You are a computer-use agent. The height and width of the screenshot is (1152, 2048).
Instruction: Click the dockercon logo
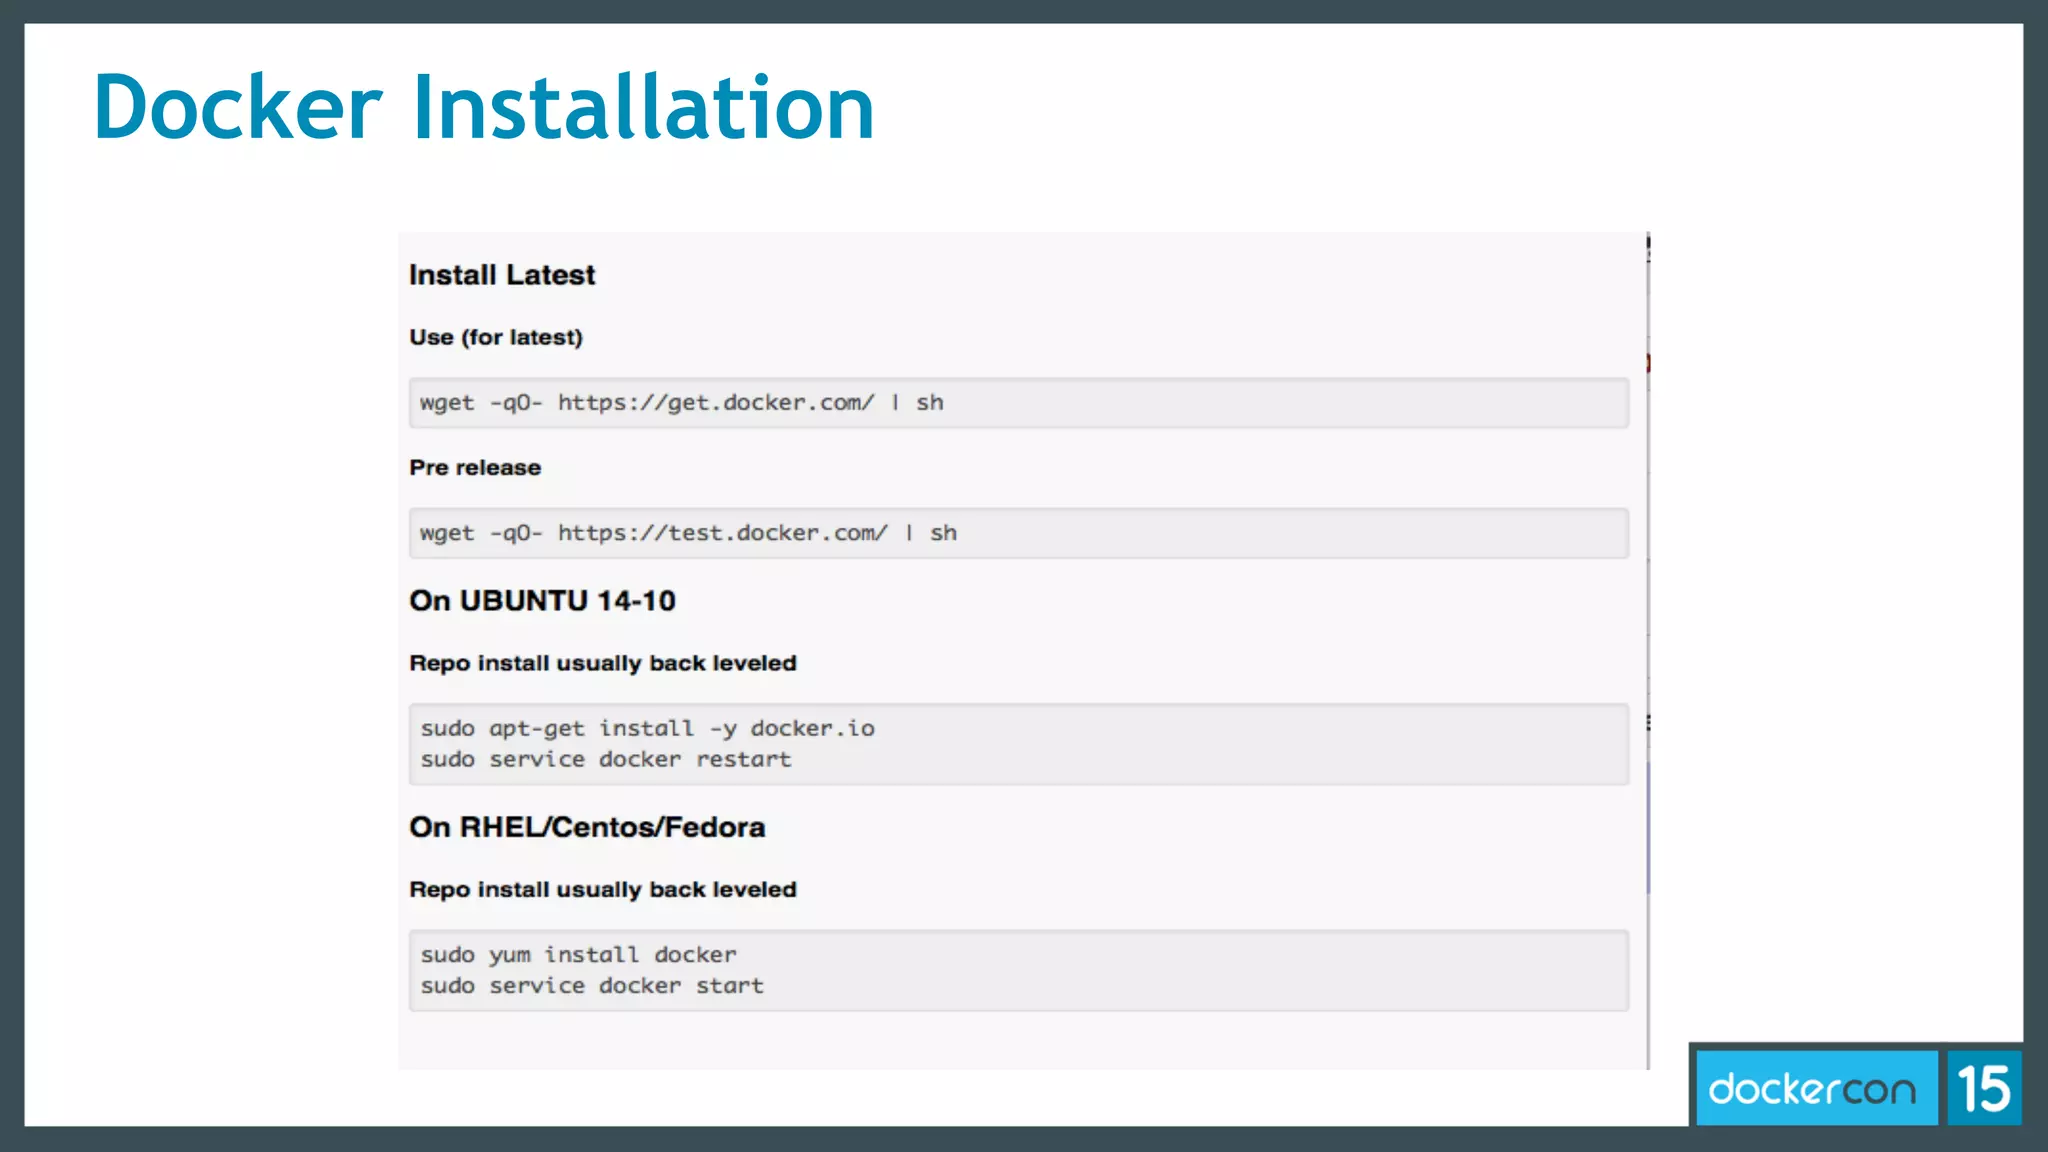pyautogui.click(x=1816, y=1088)
